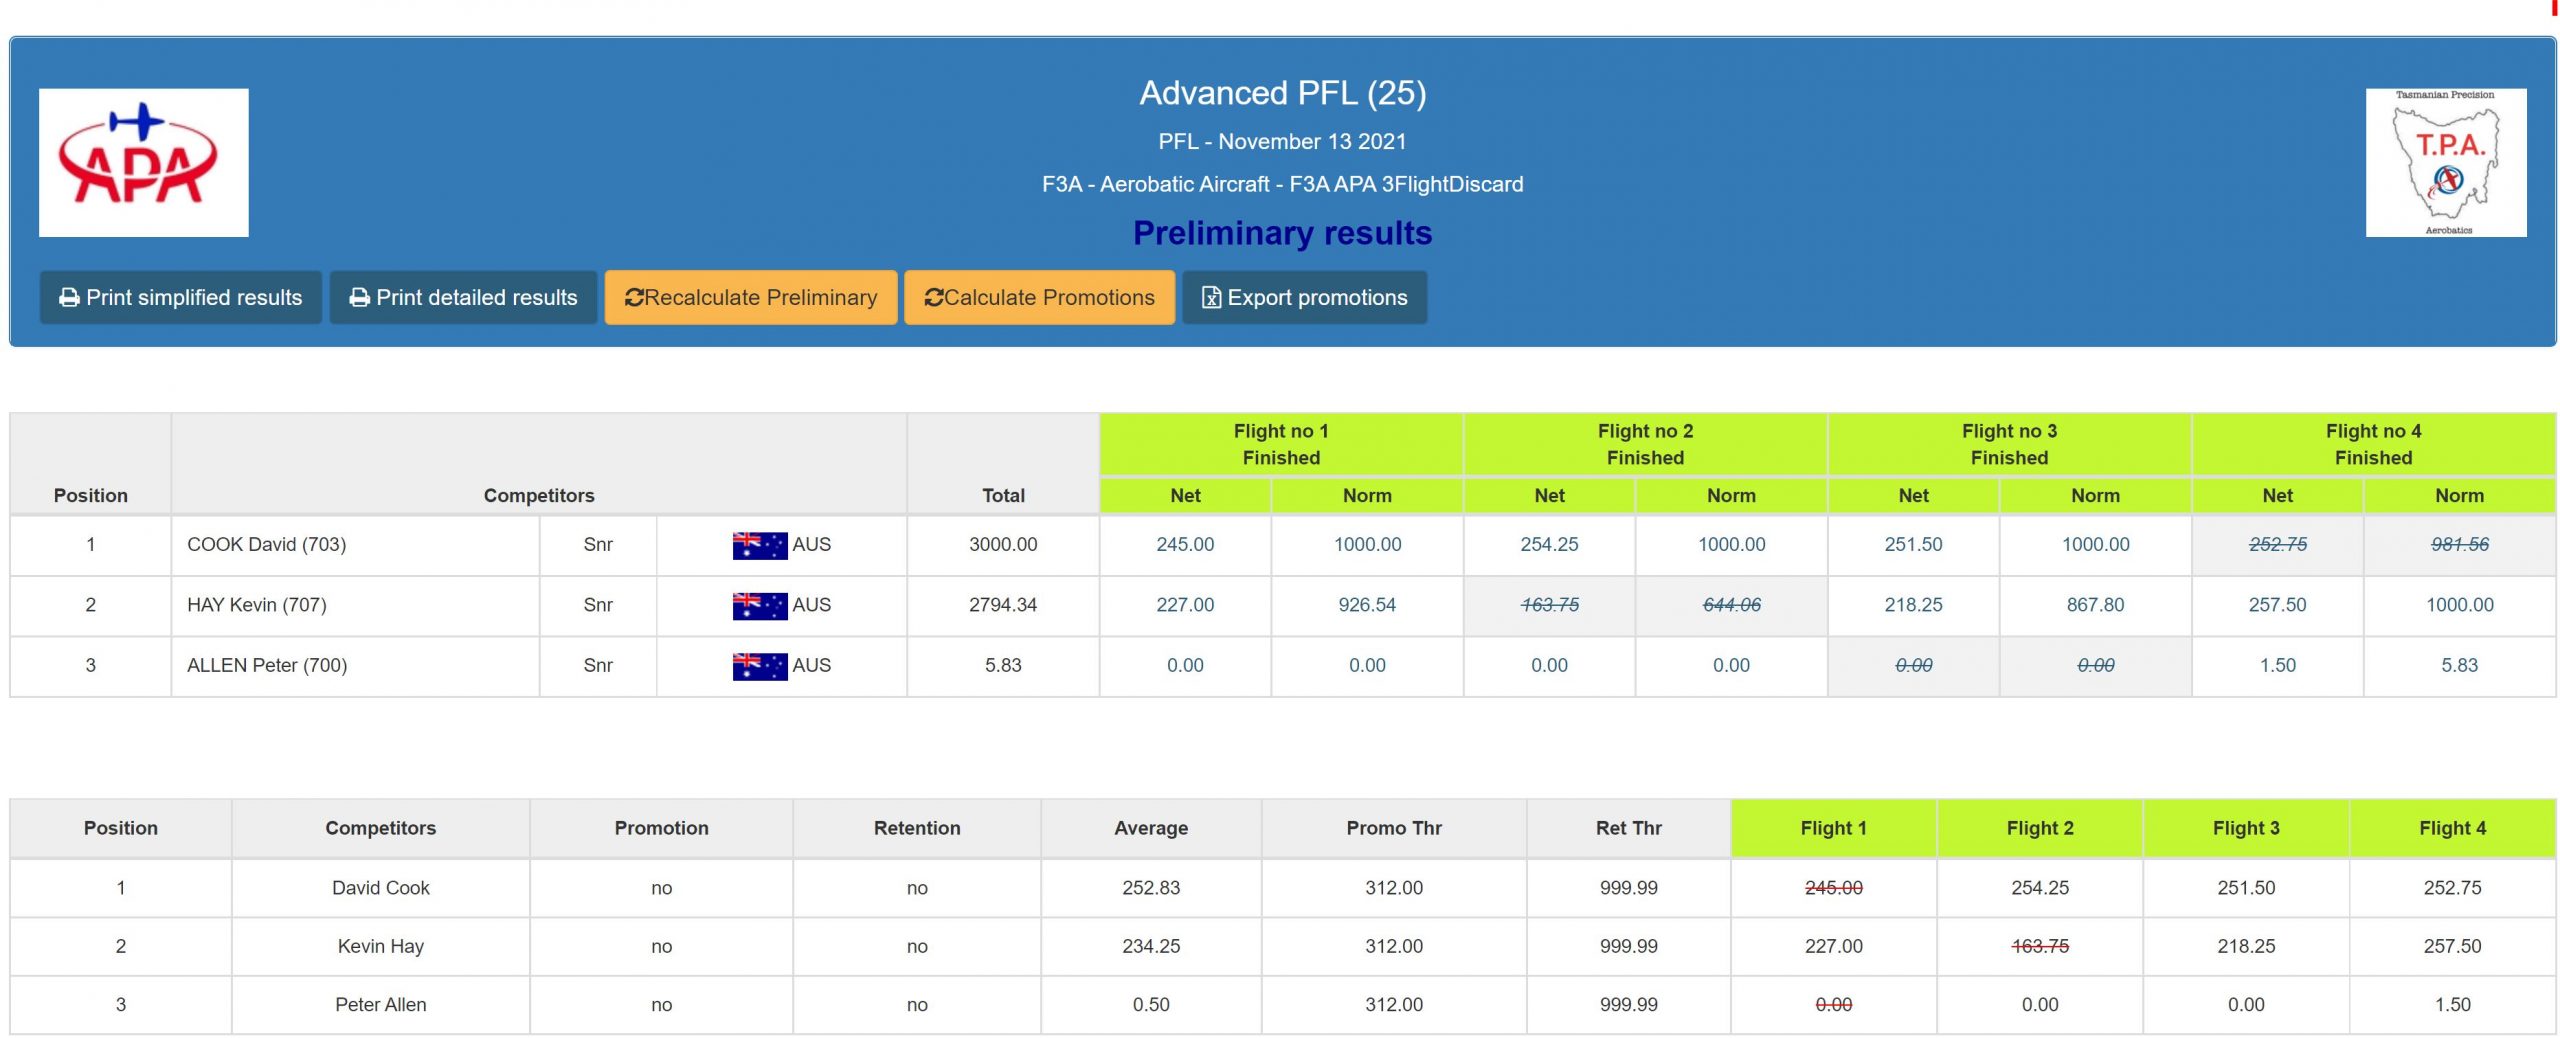Image resolution: width=2560 pixels, height=1038 pixels.
Task: Click Recalculate Preliminary button
Action: pyautogui.click(x=750, y=298)
